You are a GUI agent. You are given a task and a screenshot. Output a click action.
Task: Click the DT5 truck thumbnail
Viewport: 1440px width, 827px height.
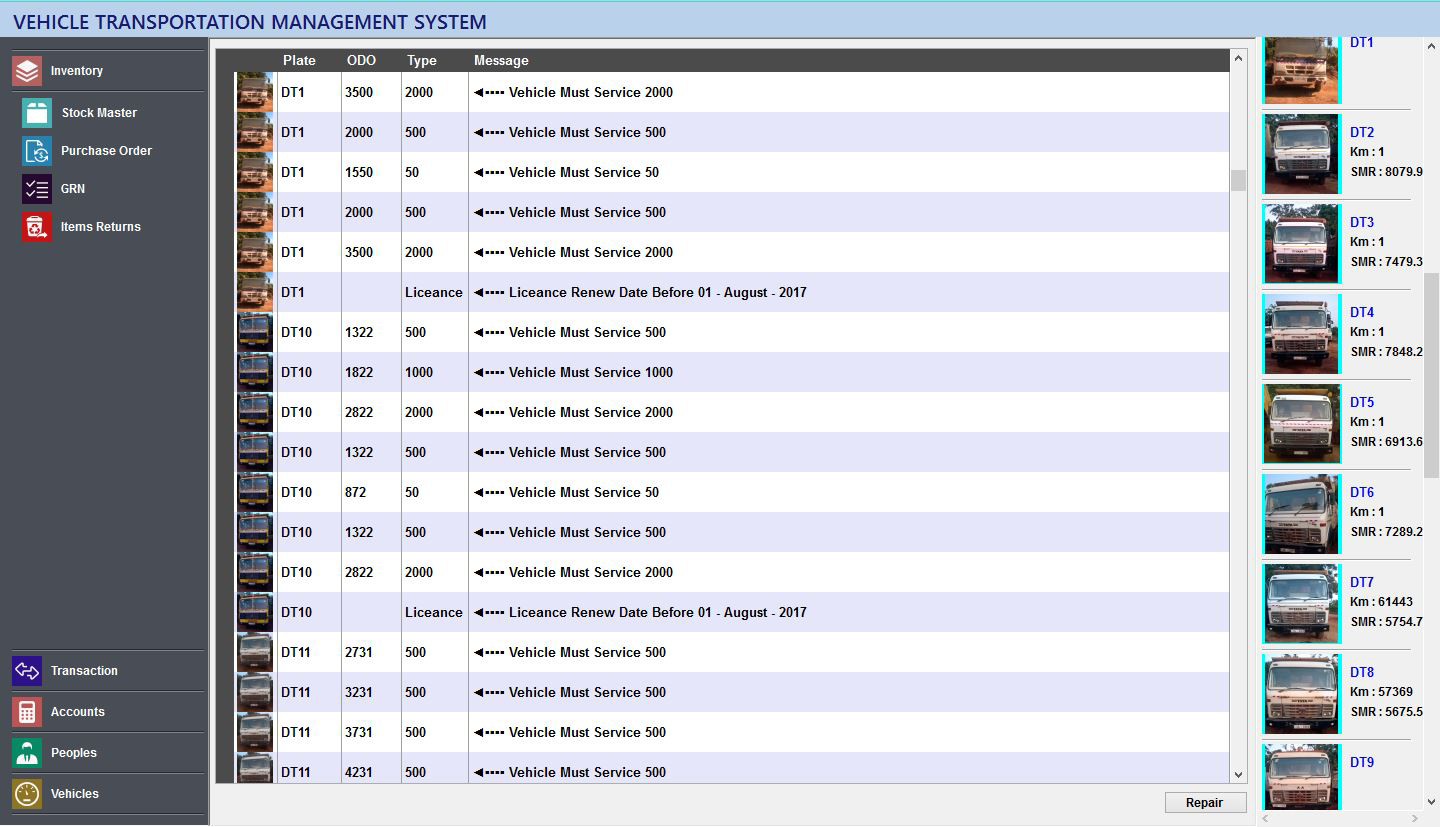[x=1300, y=424]
